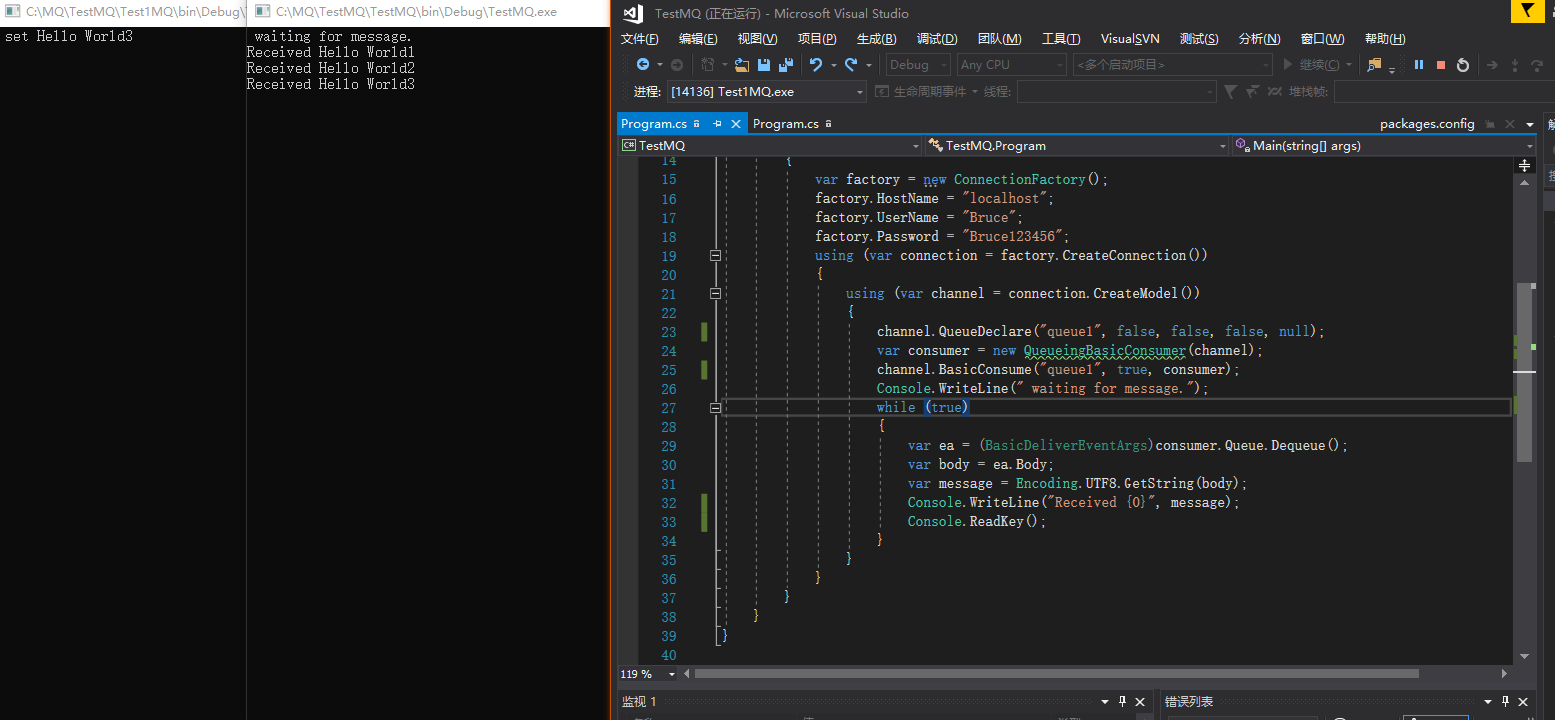Click the Navigate Backward arrow icon
This screenshot has height=720, width=1555.
click(x=643, y=64)
